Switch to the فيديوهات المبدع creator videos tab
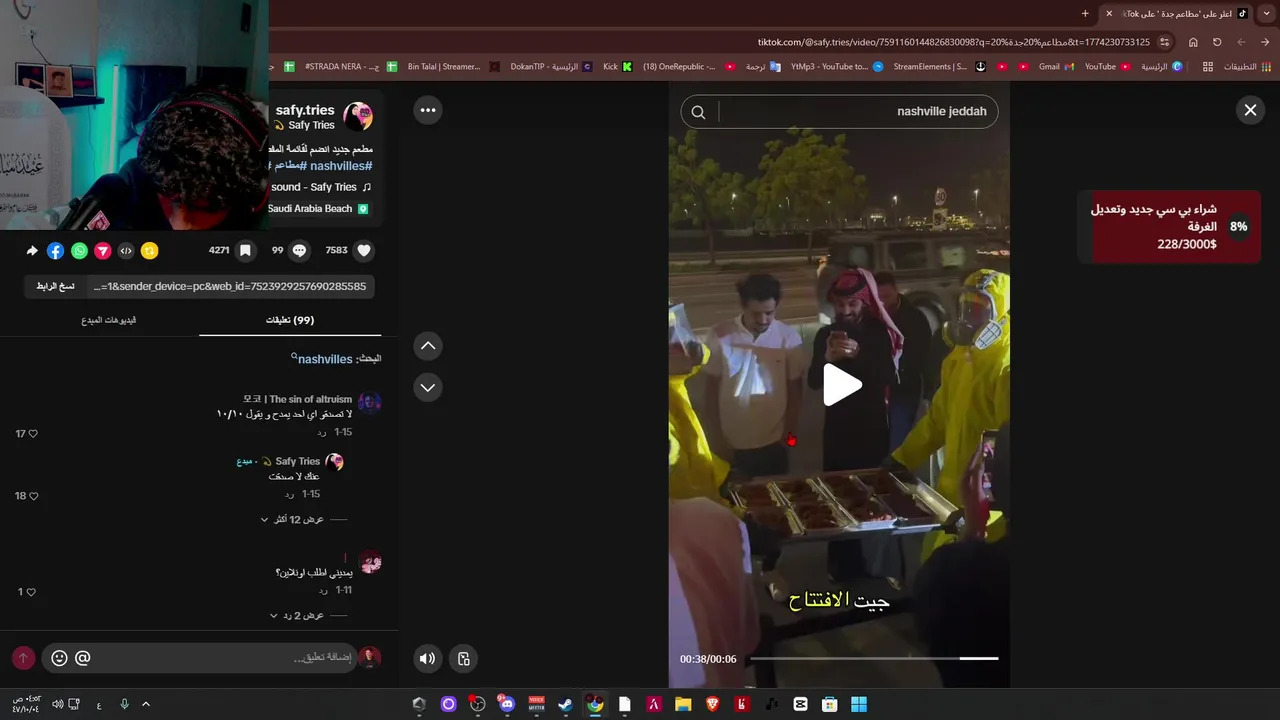This screenshot has height=720, width=1280. [108, 320]
